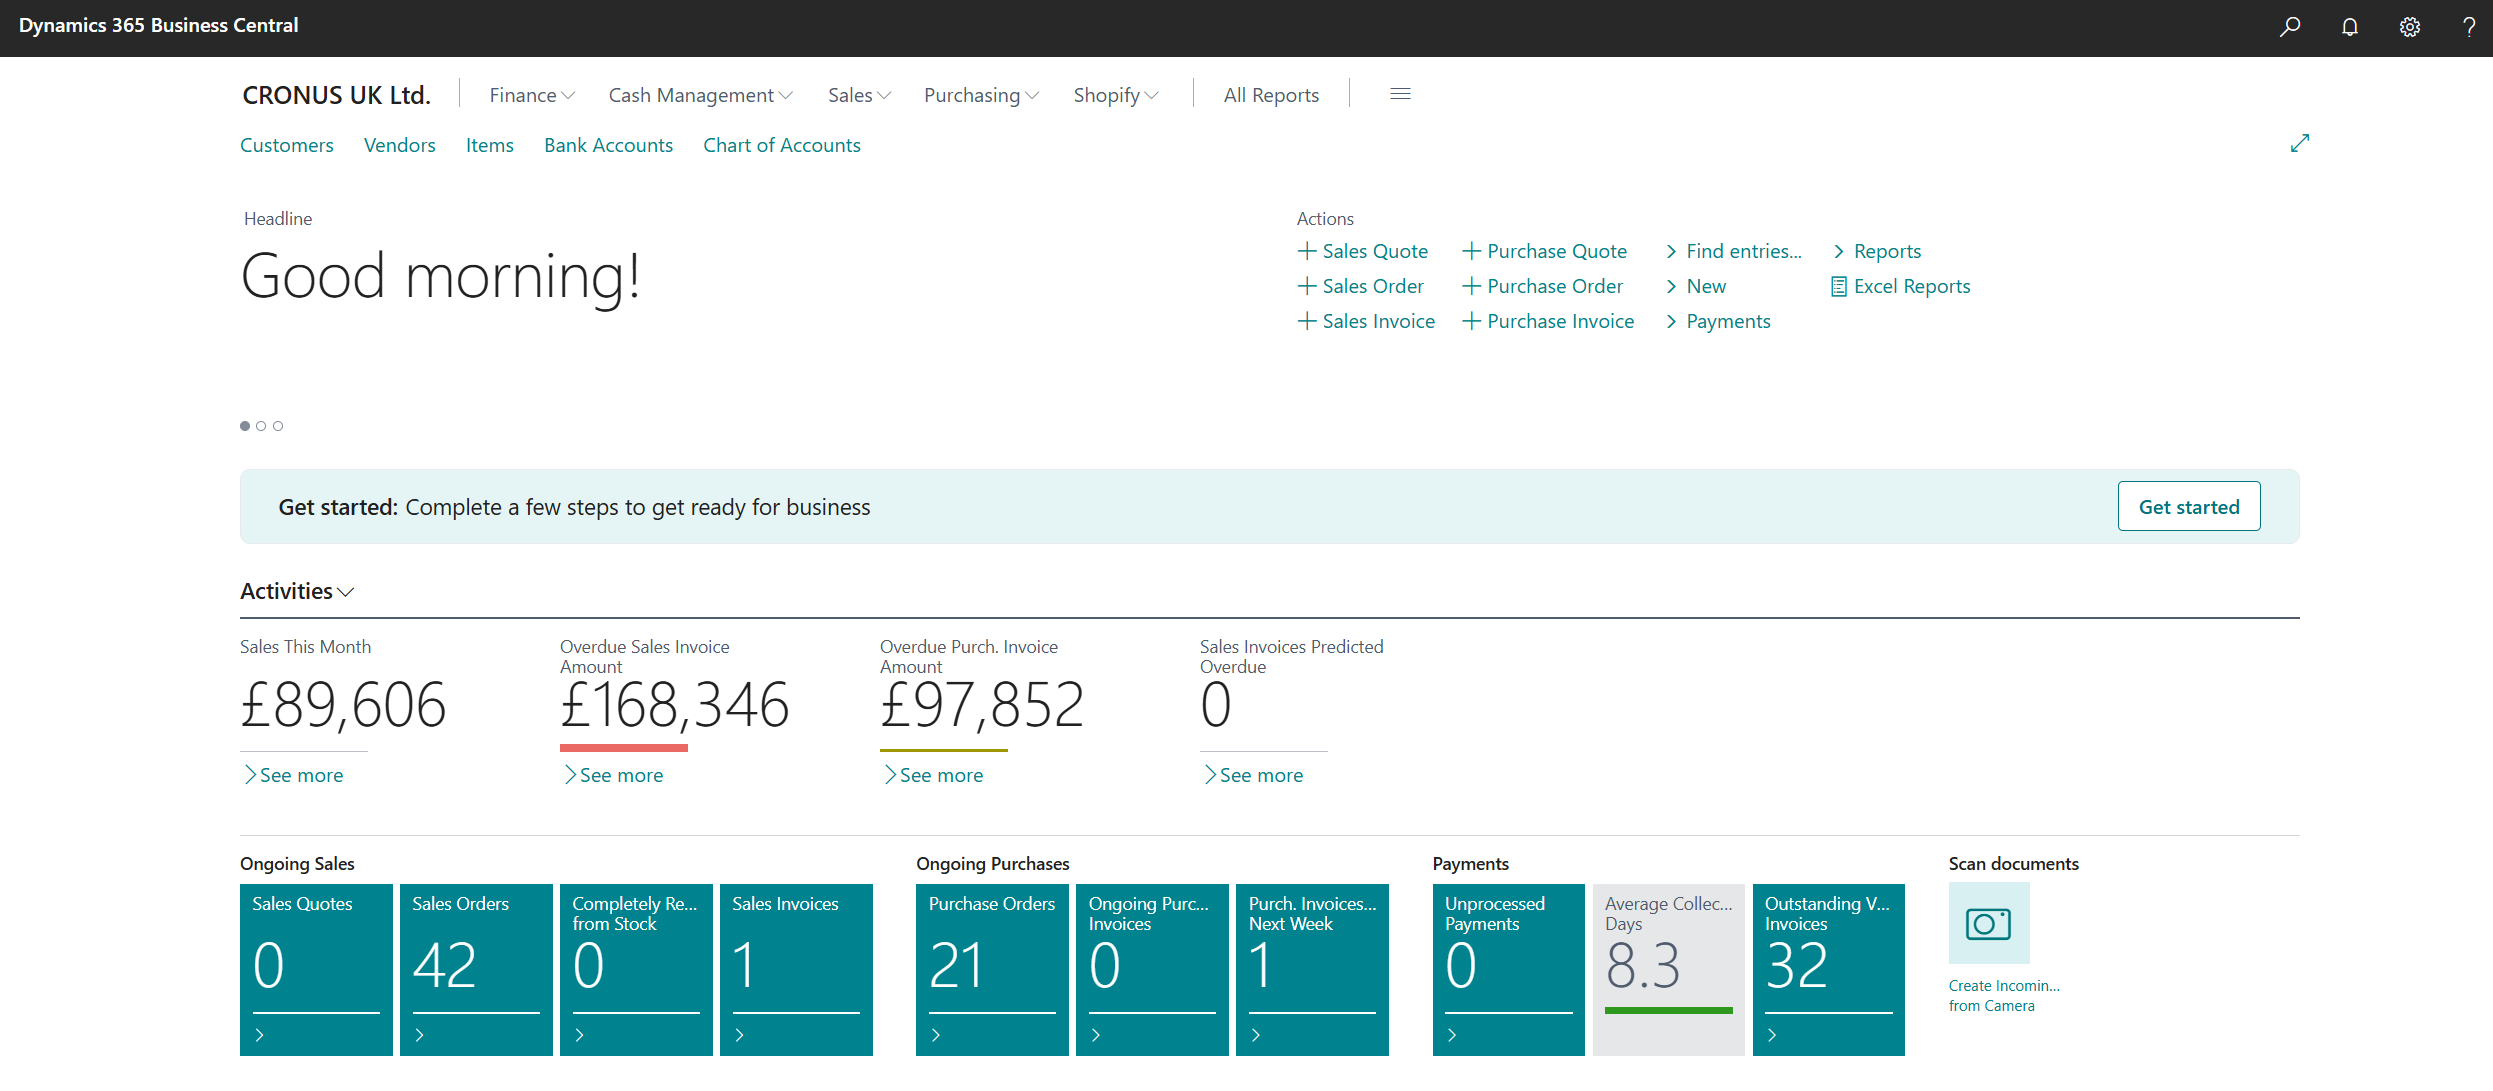Screen dimensions: 2493x1091
Task: Expand the Finance dropdown menu
Action: point(531,95)
